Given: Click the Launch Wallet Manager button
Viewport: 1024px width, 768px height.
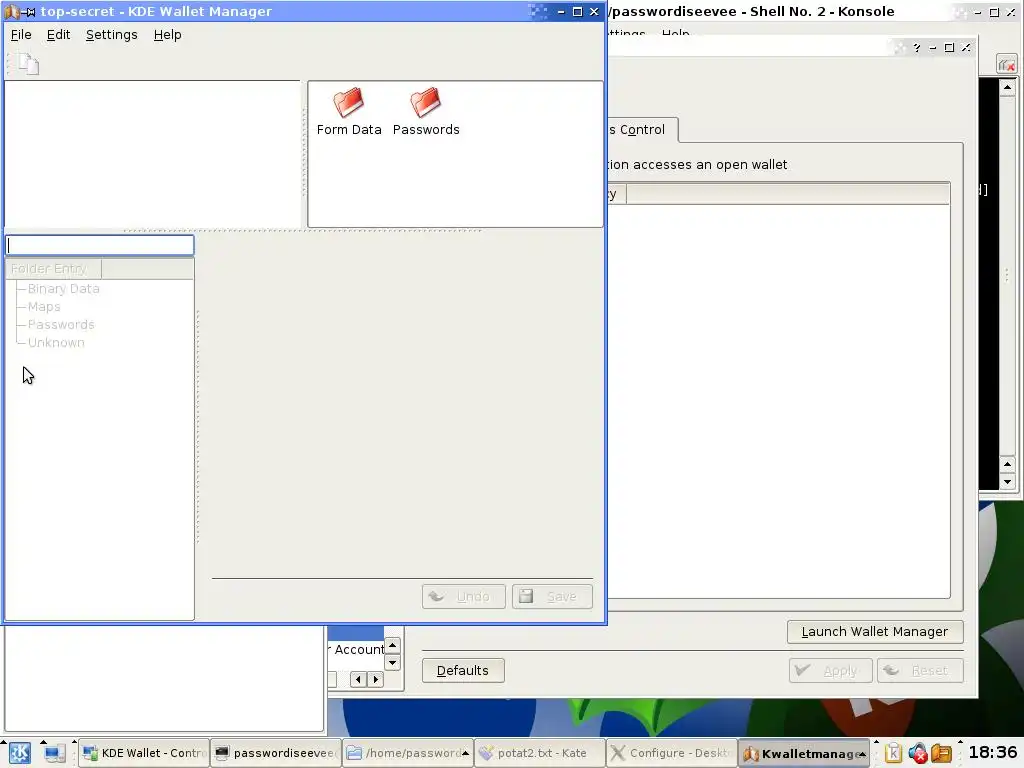Looking at the screenshot, I should pos(875,632).
